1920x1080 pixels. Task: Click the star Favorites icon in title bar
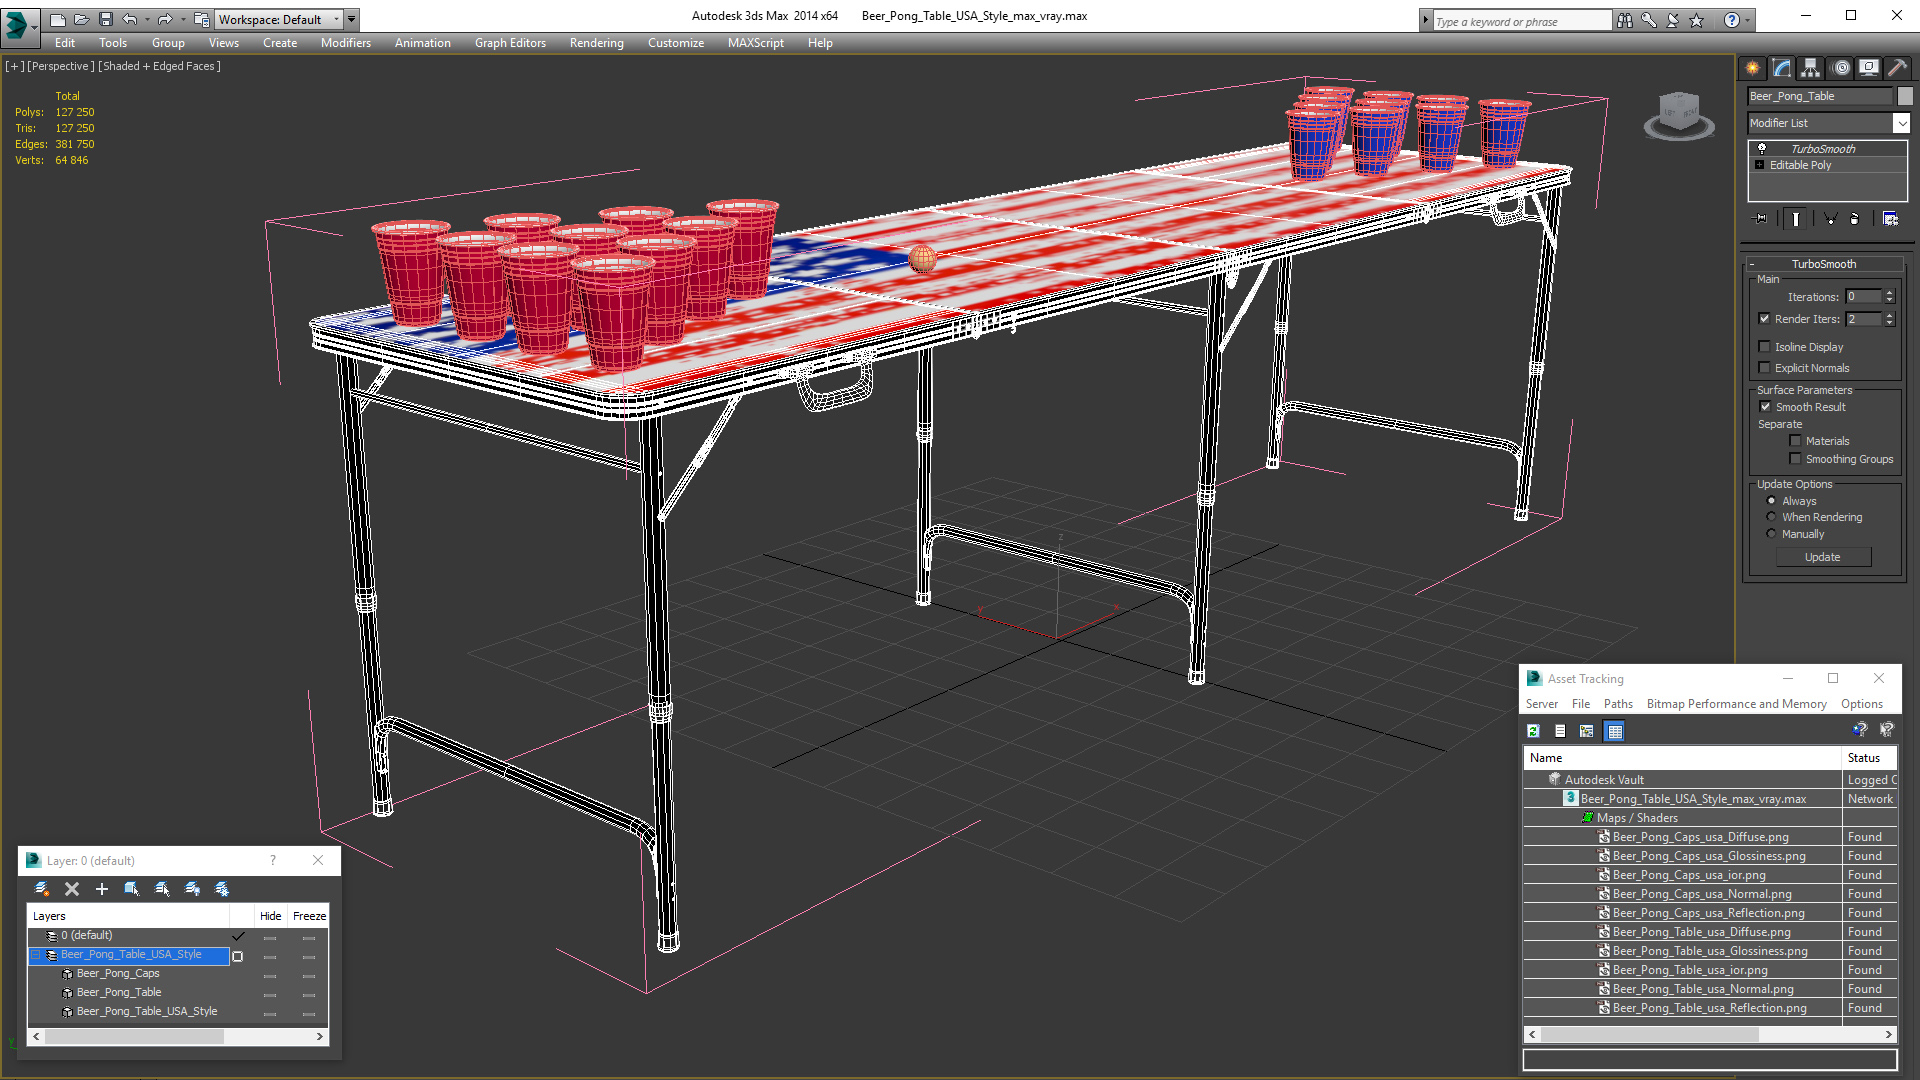pyautogui.click(x=1697, y=20)
